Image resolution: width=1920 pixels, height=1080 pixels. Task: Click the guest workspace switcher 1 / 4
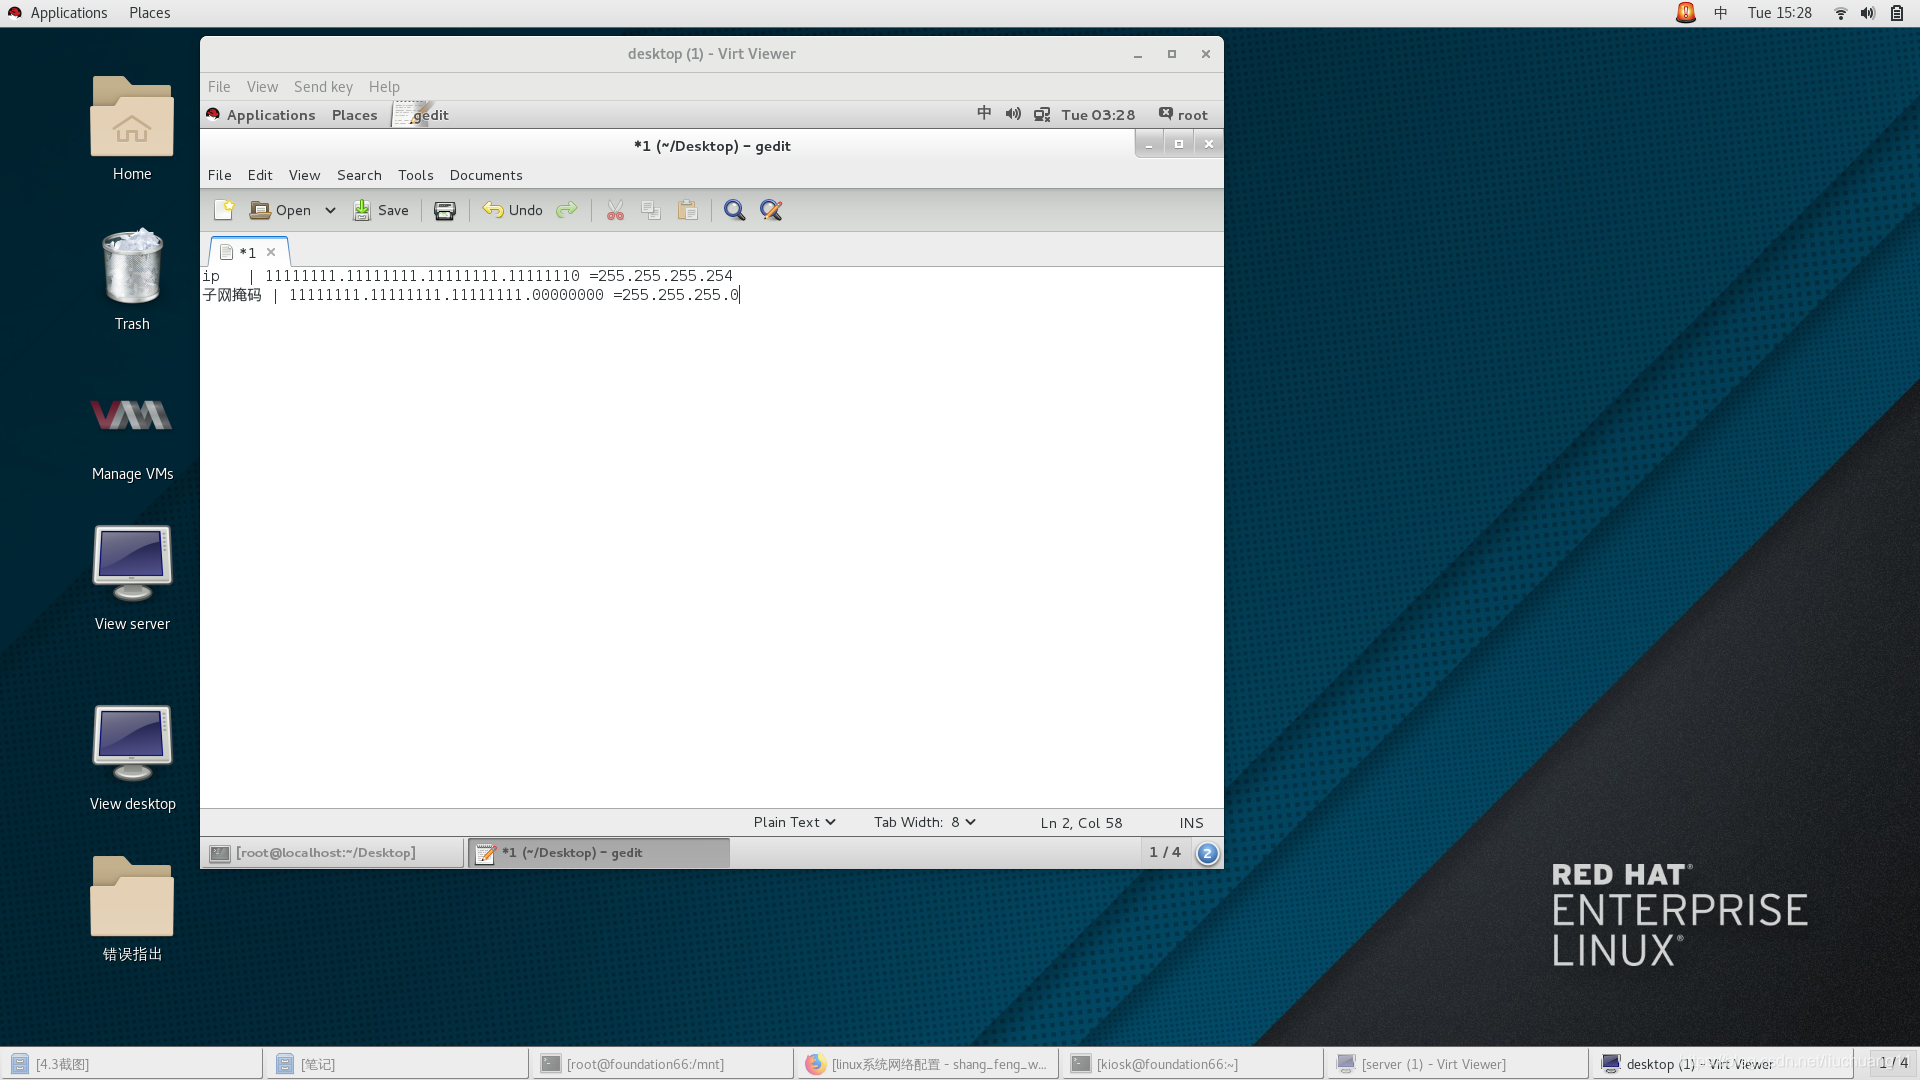click(1165, 852)
